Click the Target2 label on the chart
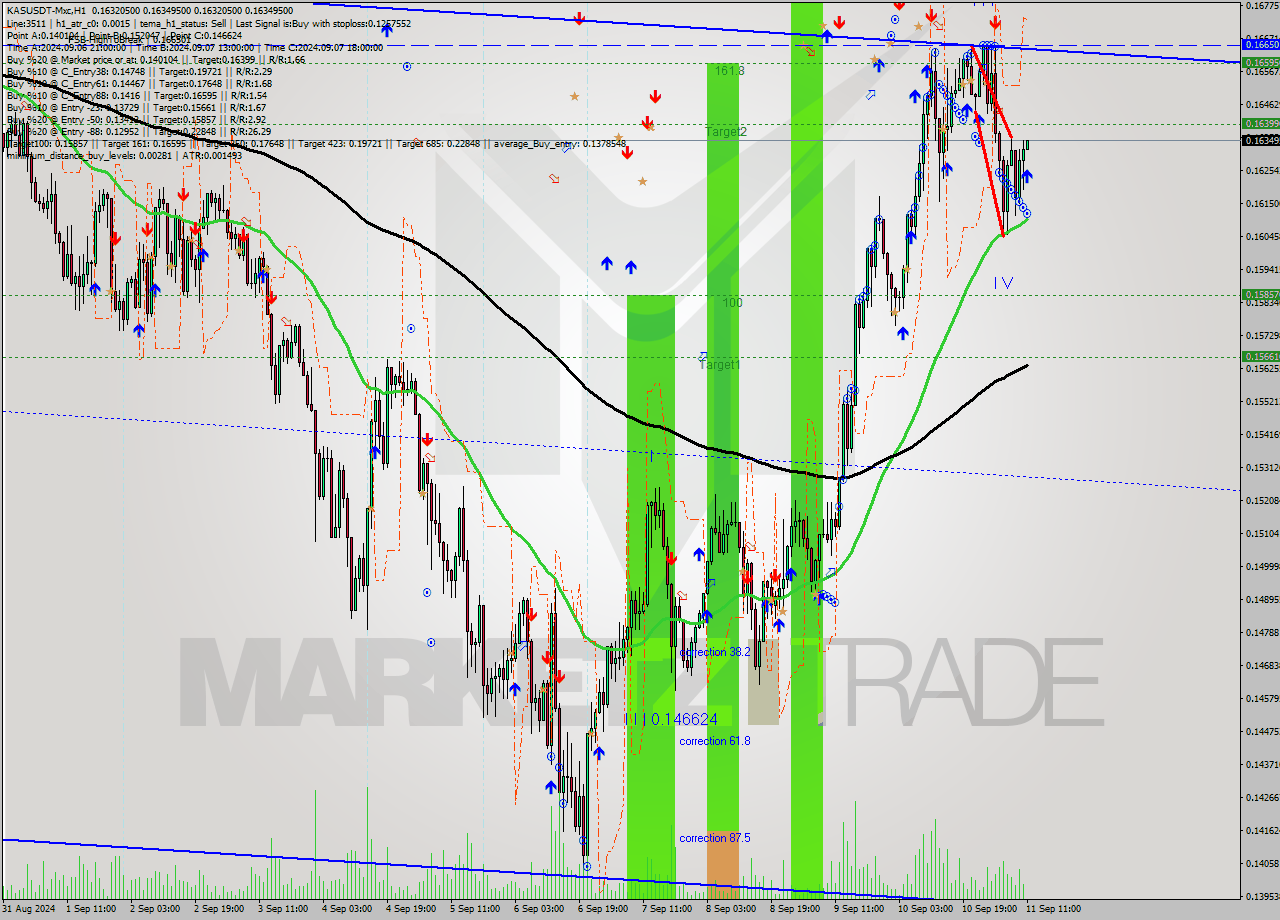This screenshot has height=920, width=1280. click(x=725, y=132)
